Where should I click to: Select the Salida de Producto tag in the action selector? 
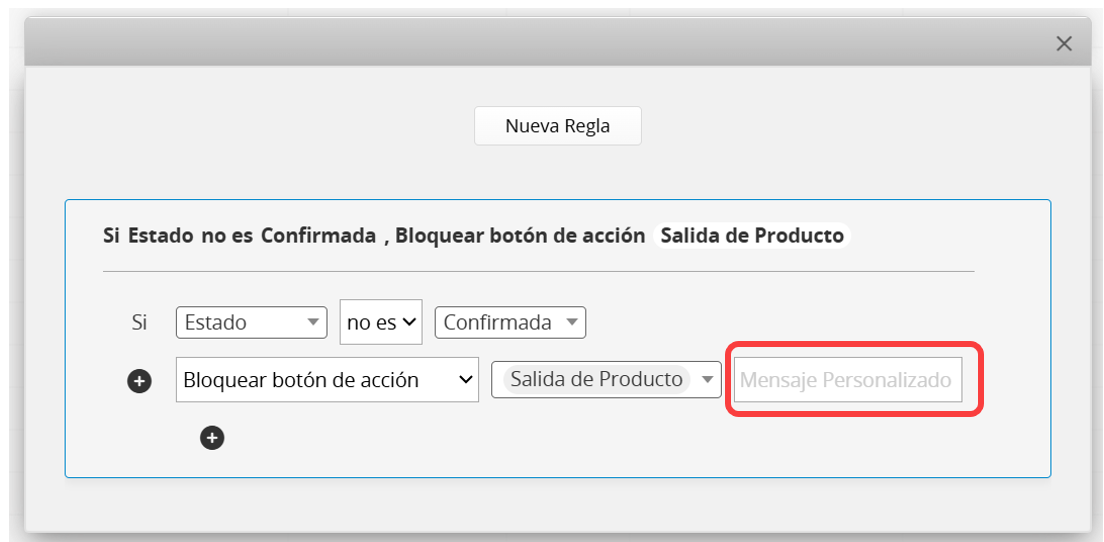[596, 380]
